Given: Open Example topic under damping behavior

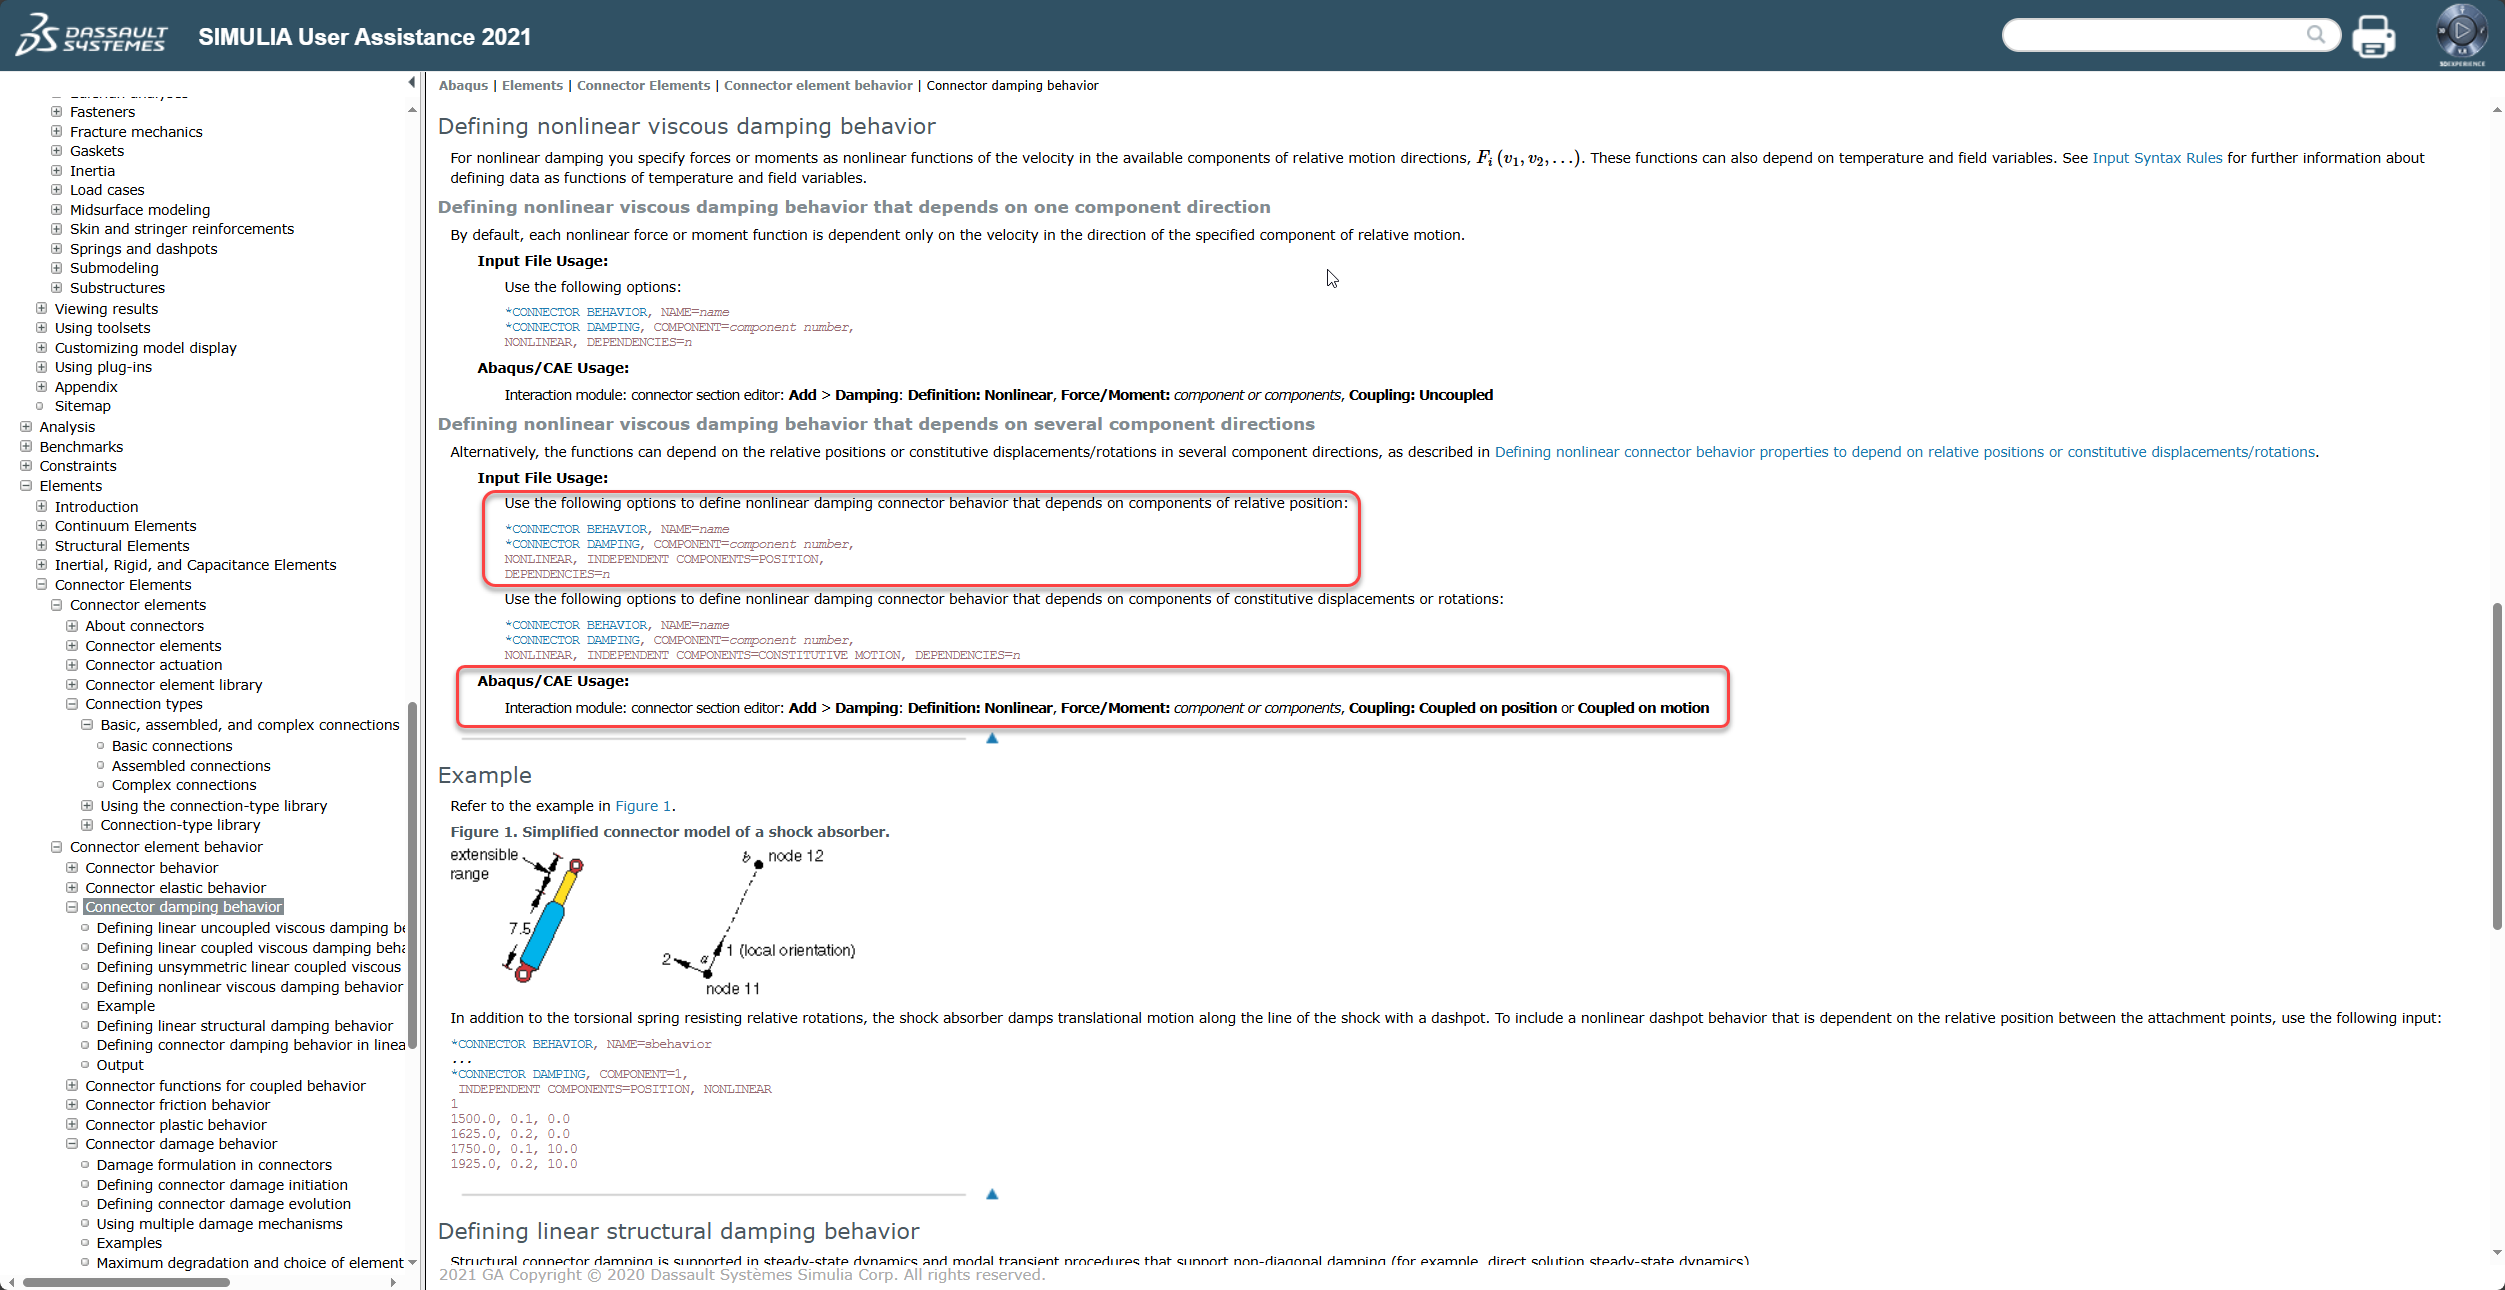Looking at the screenshot, I should click(125, 1006).
